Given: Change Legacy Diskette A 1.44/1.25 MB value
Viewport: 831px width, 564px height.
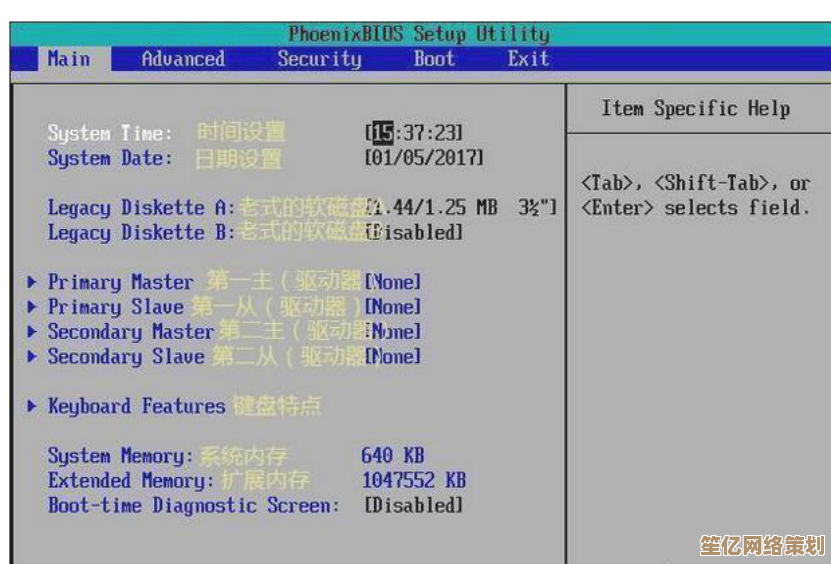Looking at the screenshot, I should point(462,207).
